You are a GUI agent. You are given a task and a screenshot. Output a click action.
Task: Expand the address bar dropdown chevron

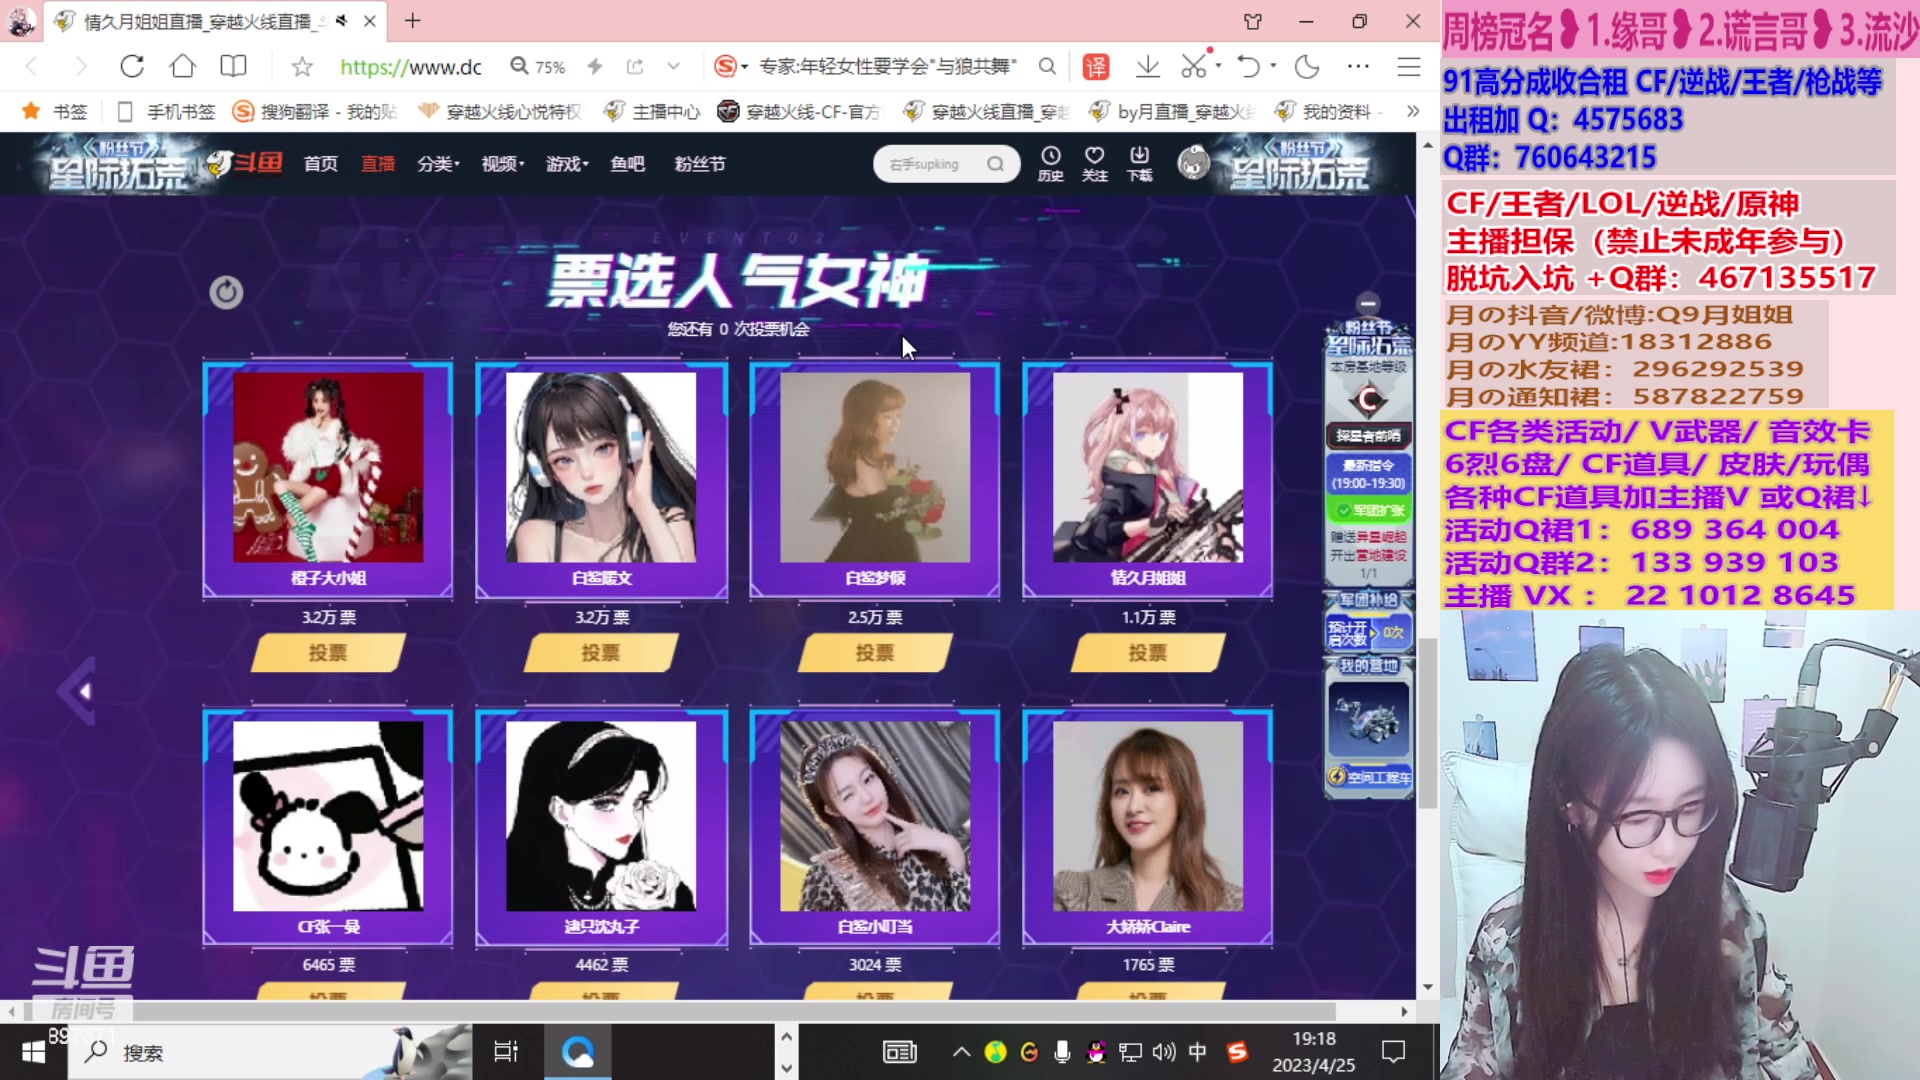click(x=674, y=67)
